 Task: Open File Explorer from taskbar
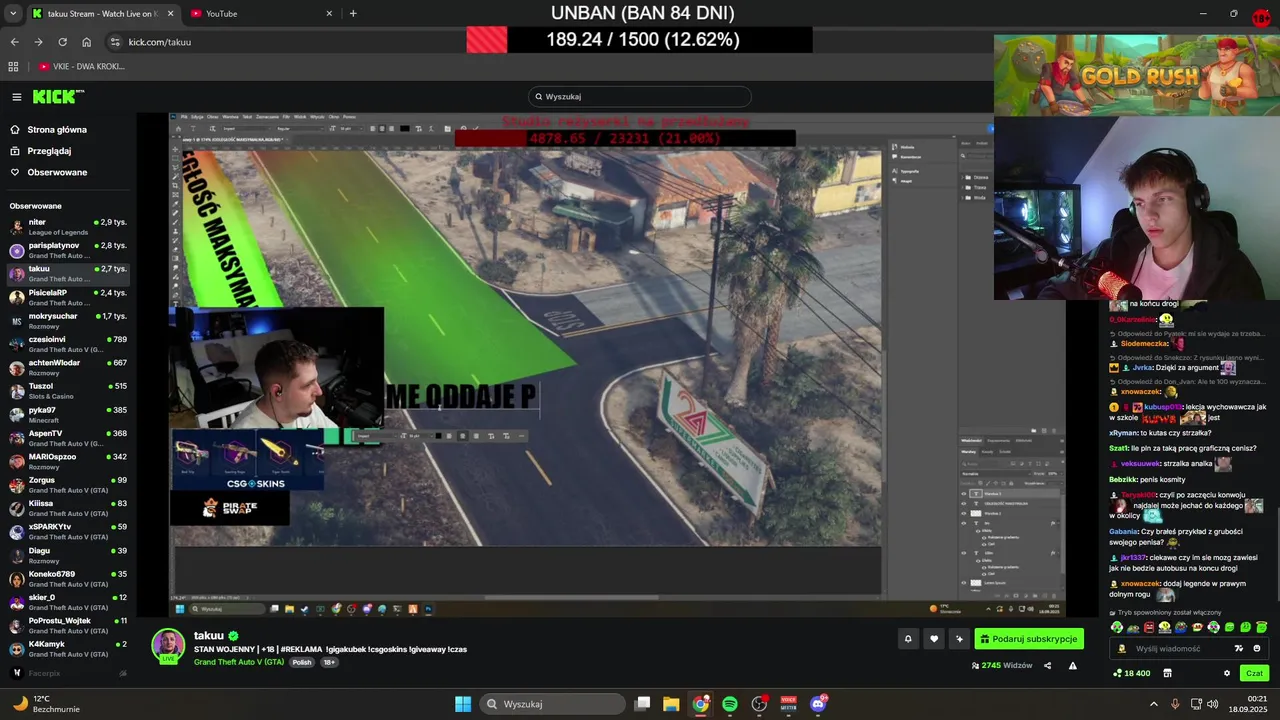click(671, 704)
